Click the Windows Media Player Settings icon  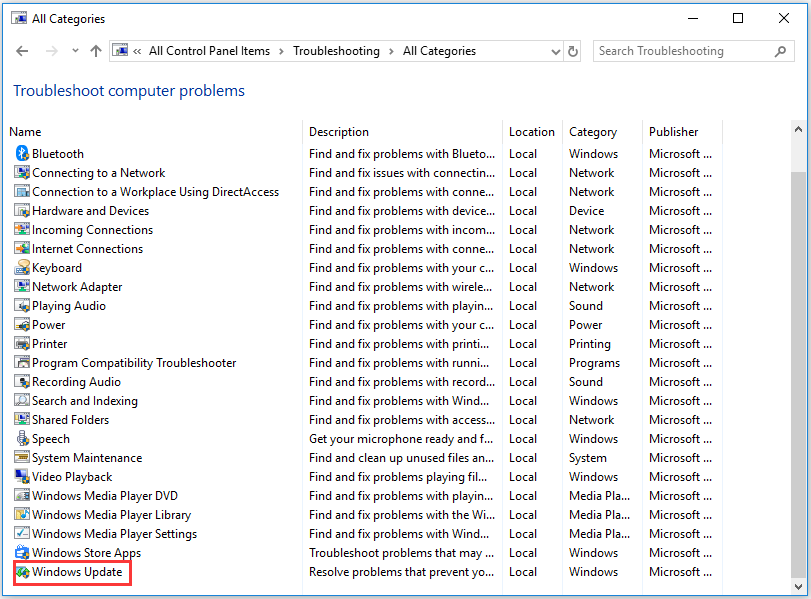22,533
